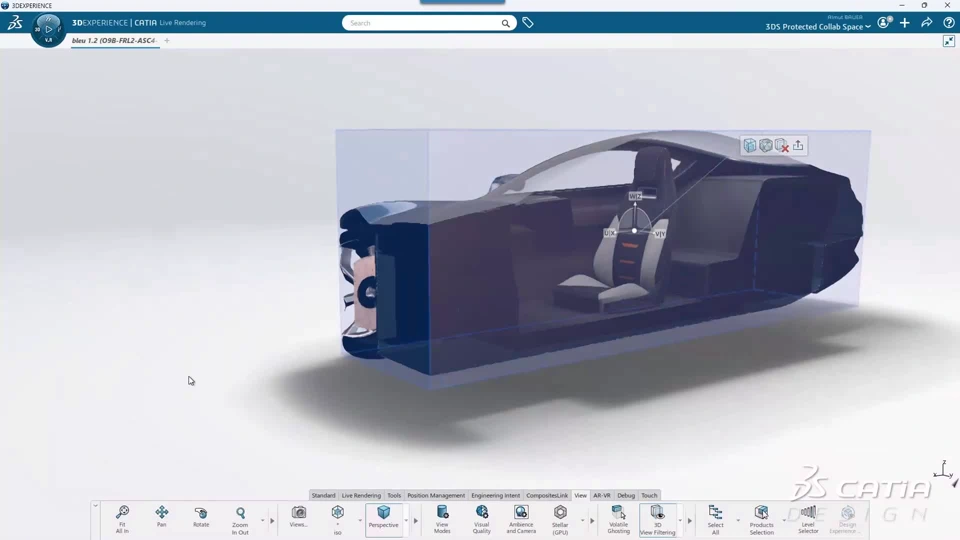Open the AR-VR tab
Image resolution: width=960 pixels, height=540 pixels.
pyautogui.click(x=602, y=495)
